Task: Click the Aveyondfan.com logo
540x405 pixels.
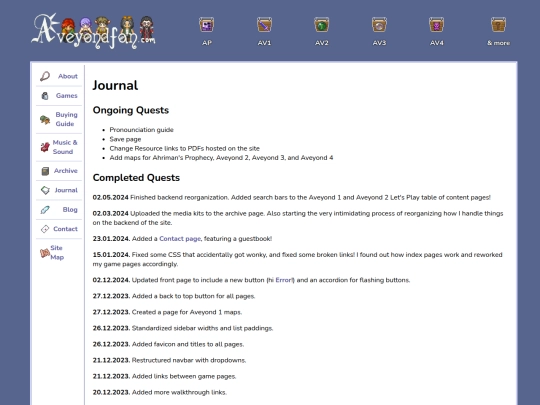Action: coord(93,31)
